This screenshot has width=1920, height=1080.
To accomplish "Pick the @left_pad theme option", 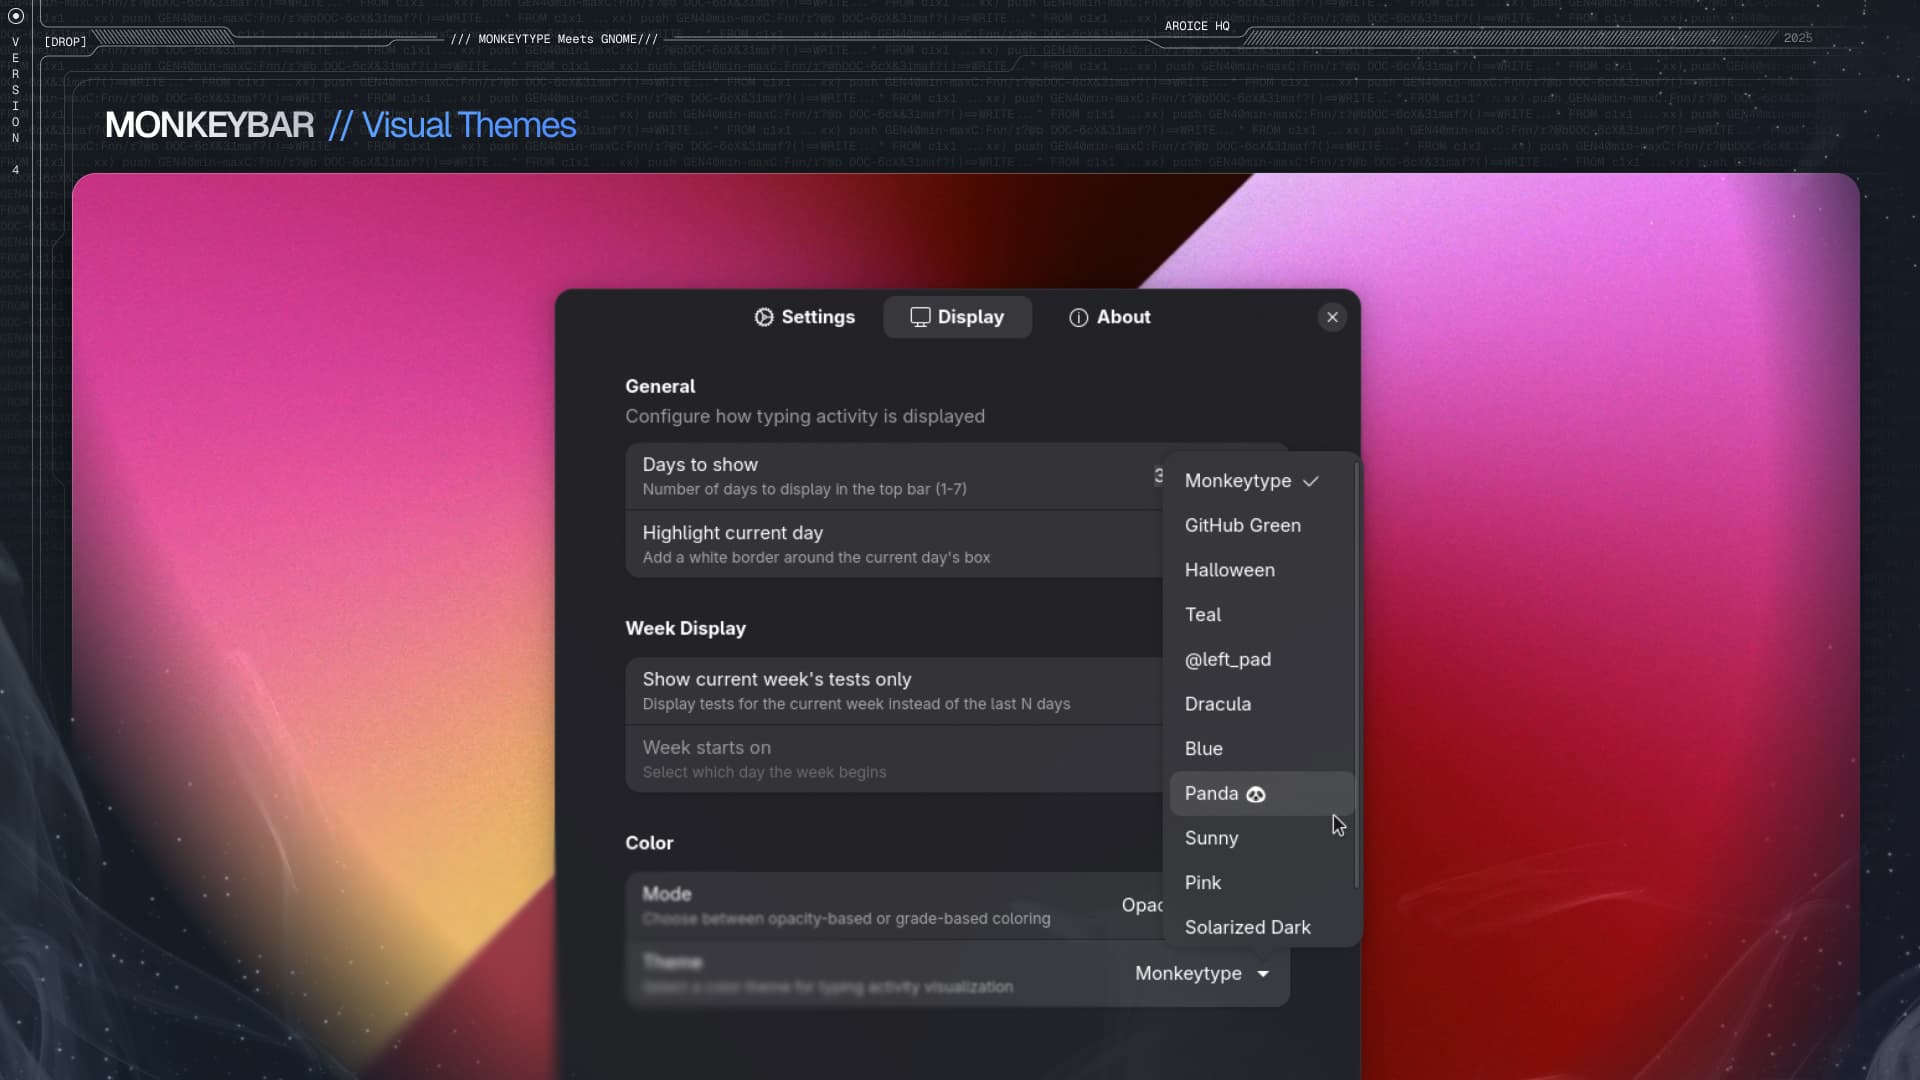I will [1228, 659].
